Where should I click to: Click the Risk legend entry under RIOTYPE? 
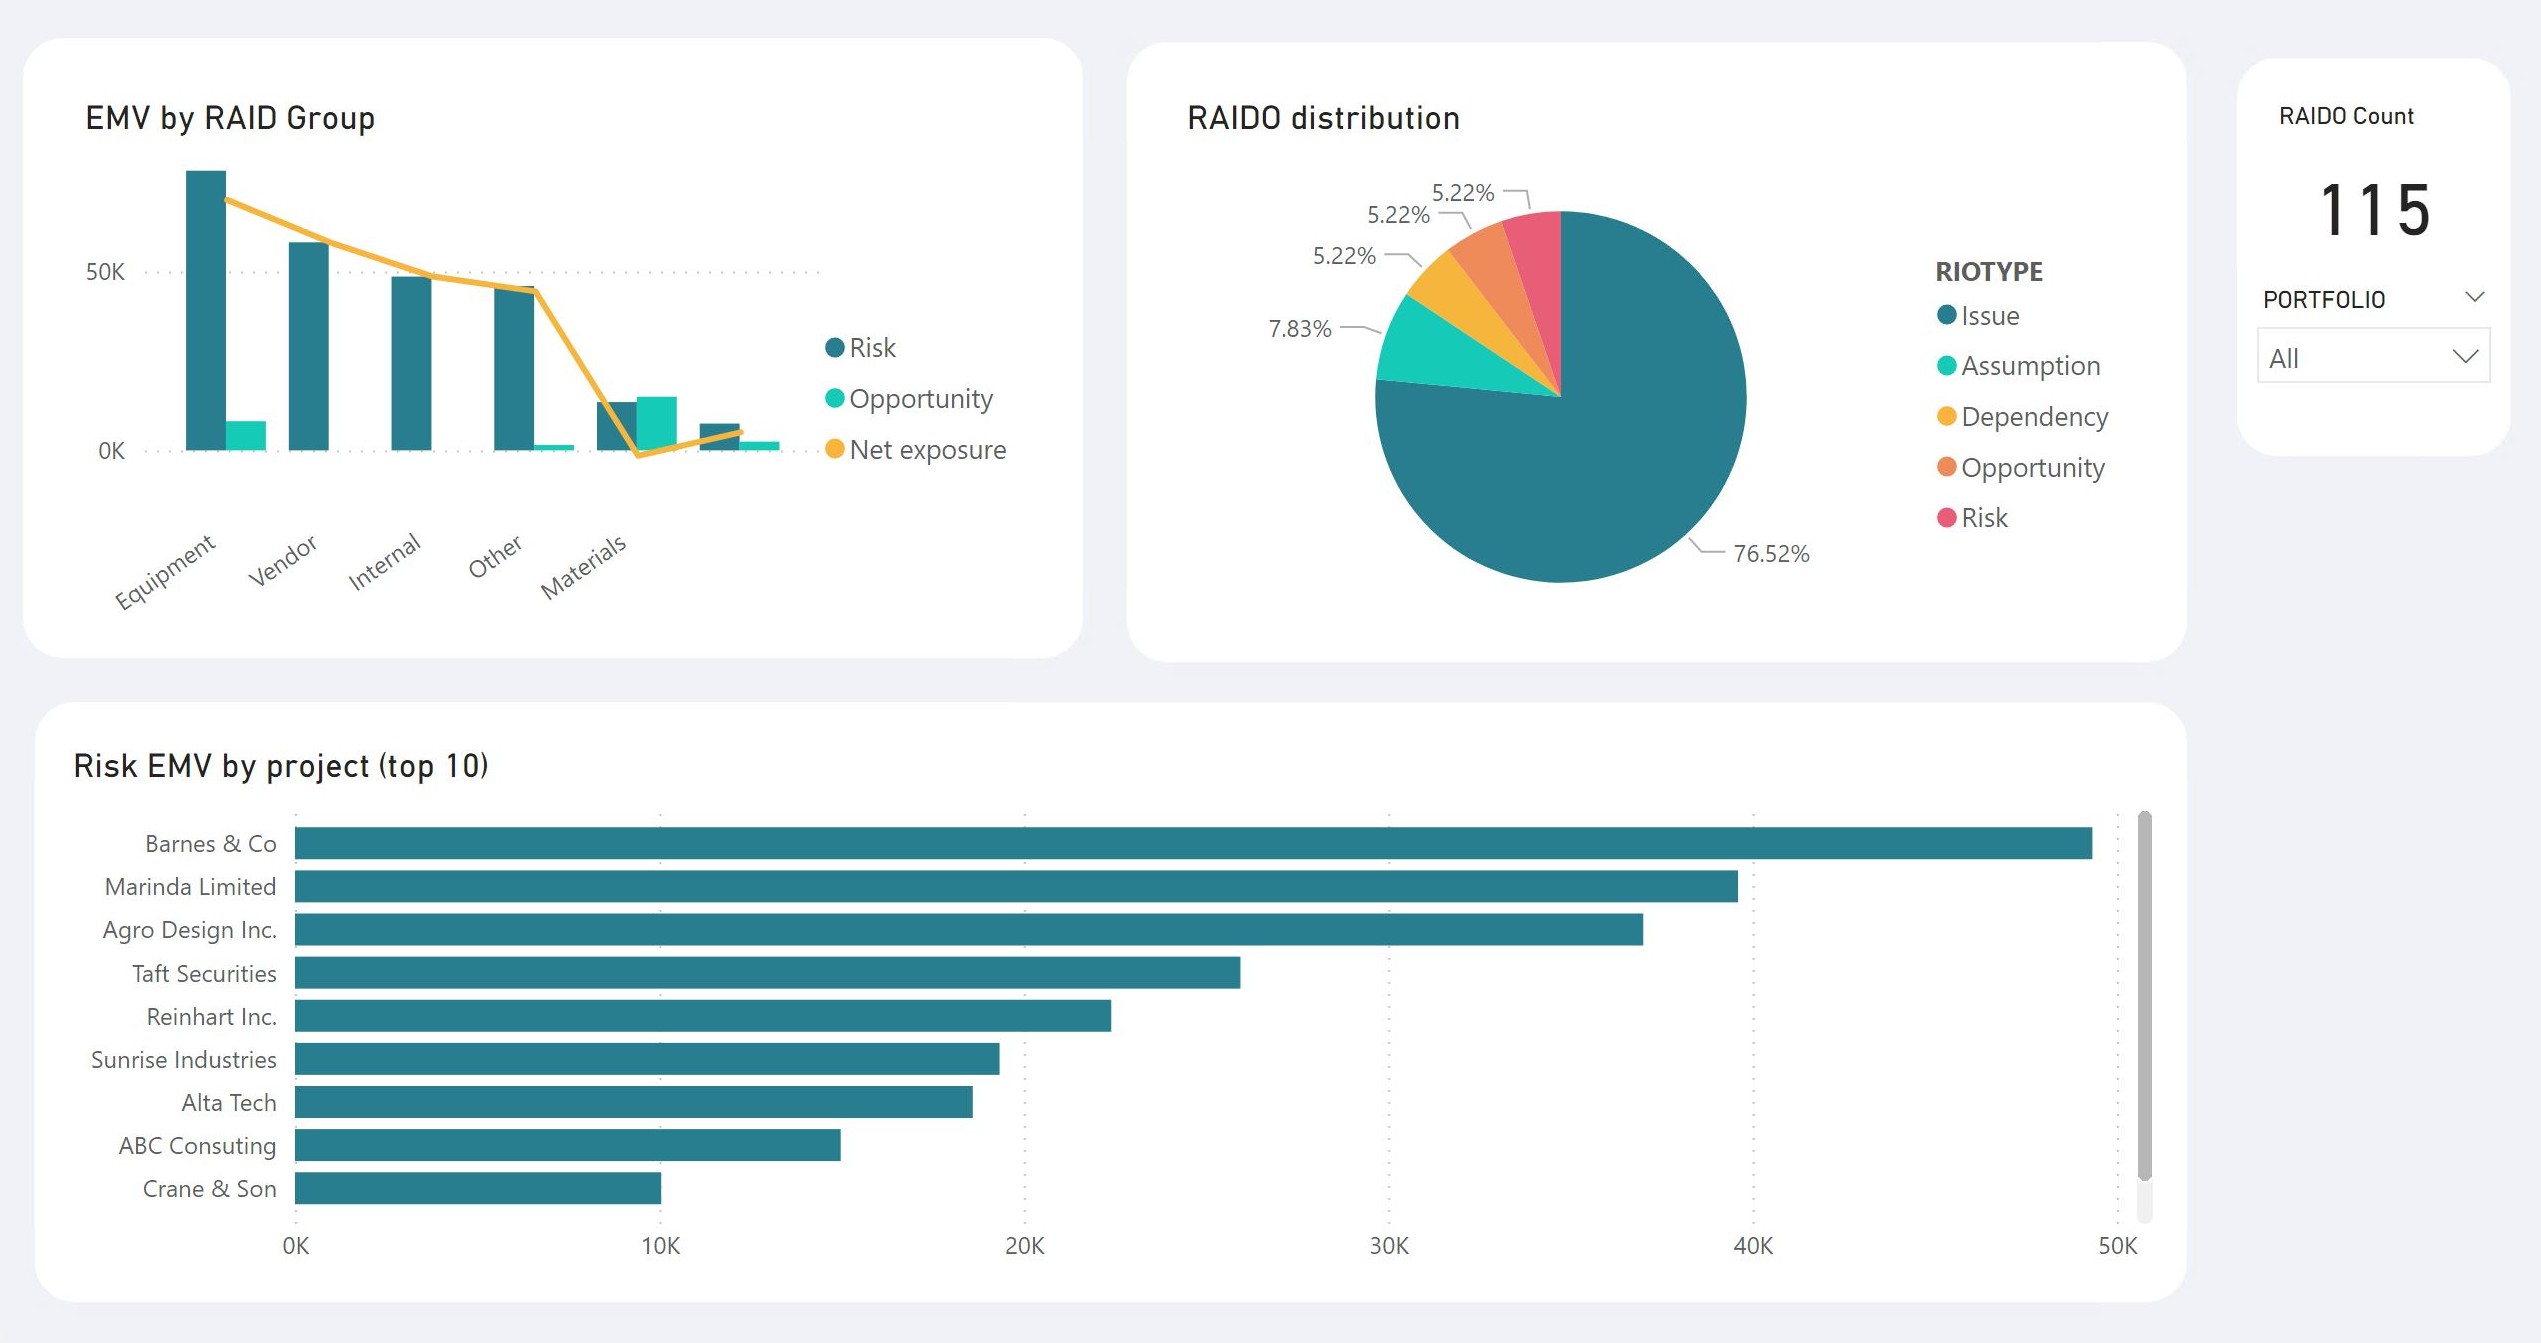click(1972, 517)
